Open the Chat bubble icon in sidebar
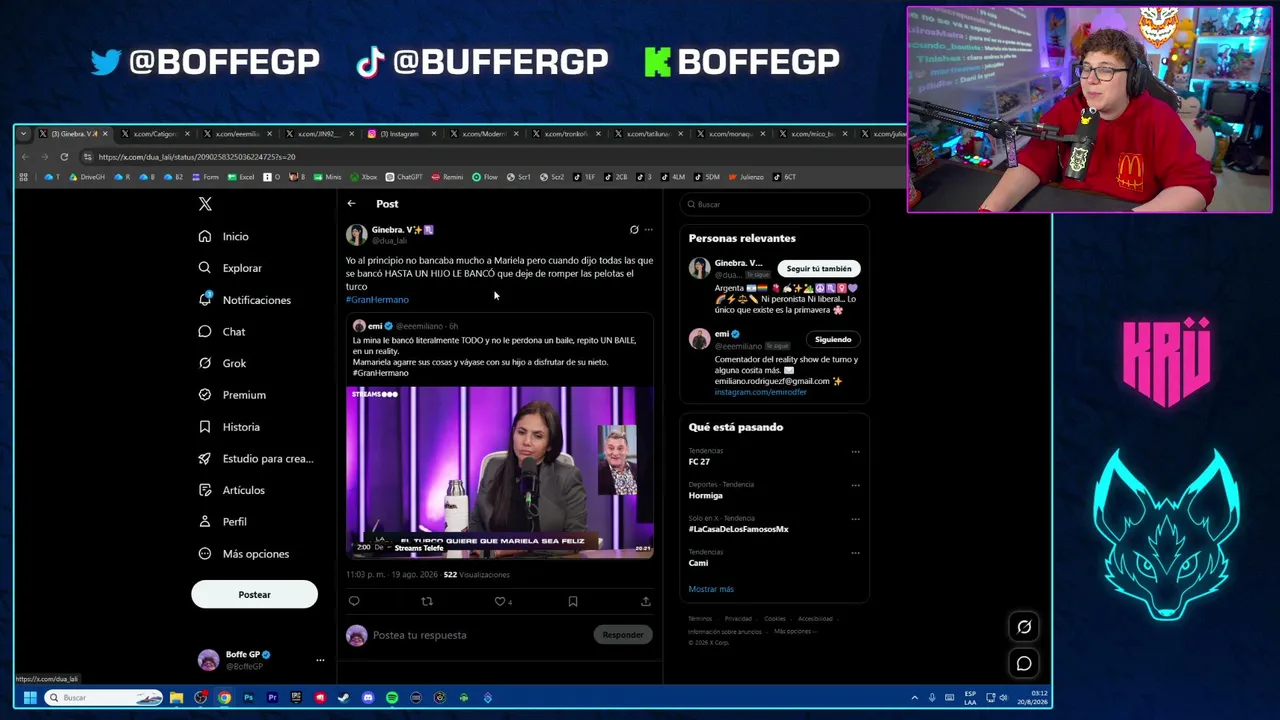The width and height of the screenshot is (1280, 720). click(205, 331)
